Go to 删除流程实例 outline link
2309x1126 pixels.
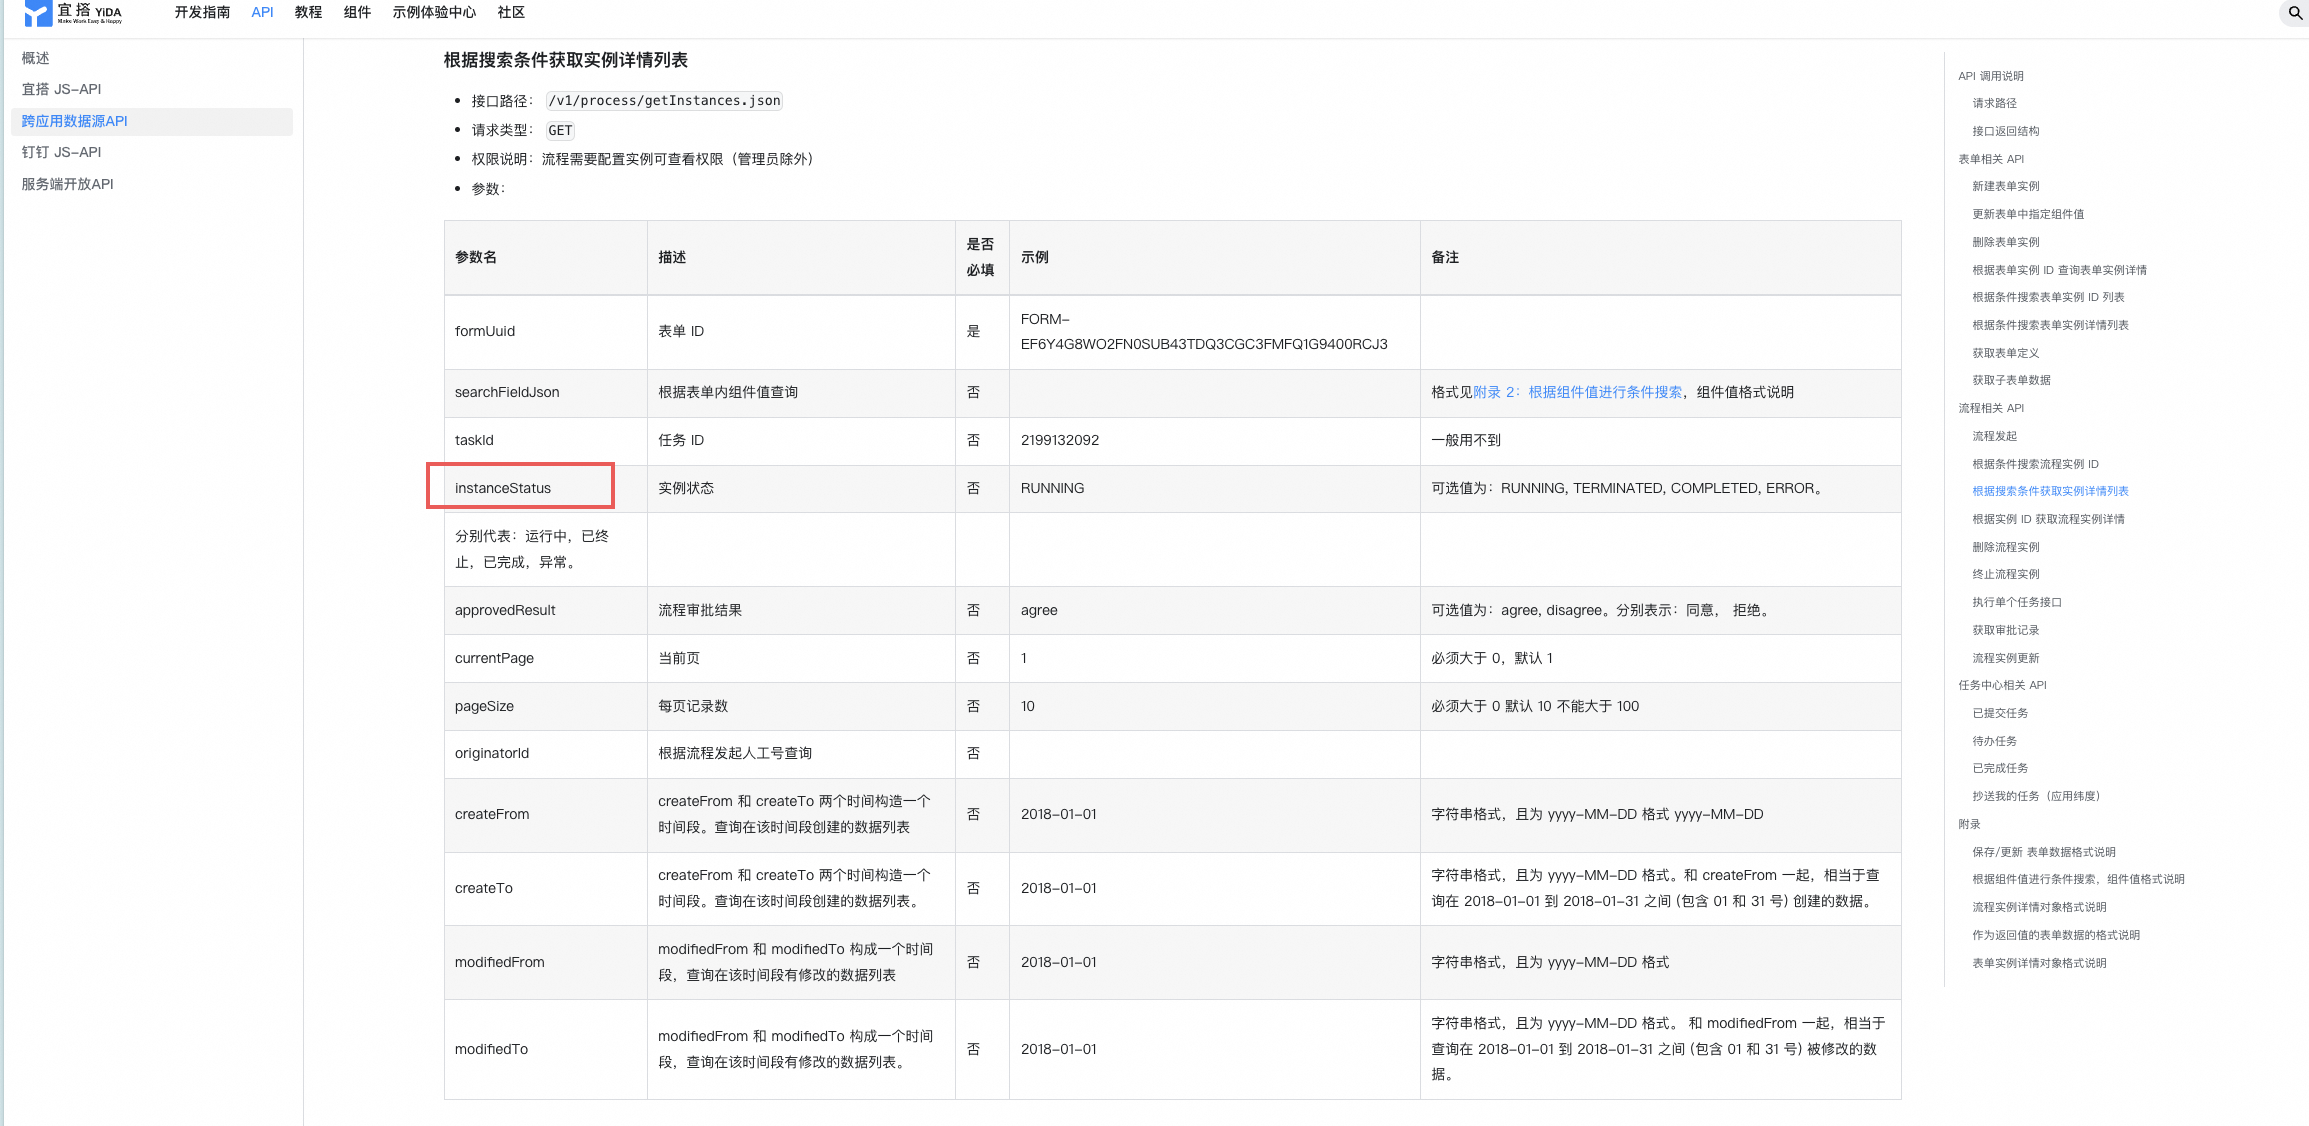coord(2005,547)
